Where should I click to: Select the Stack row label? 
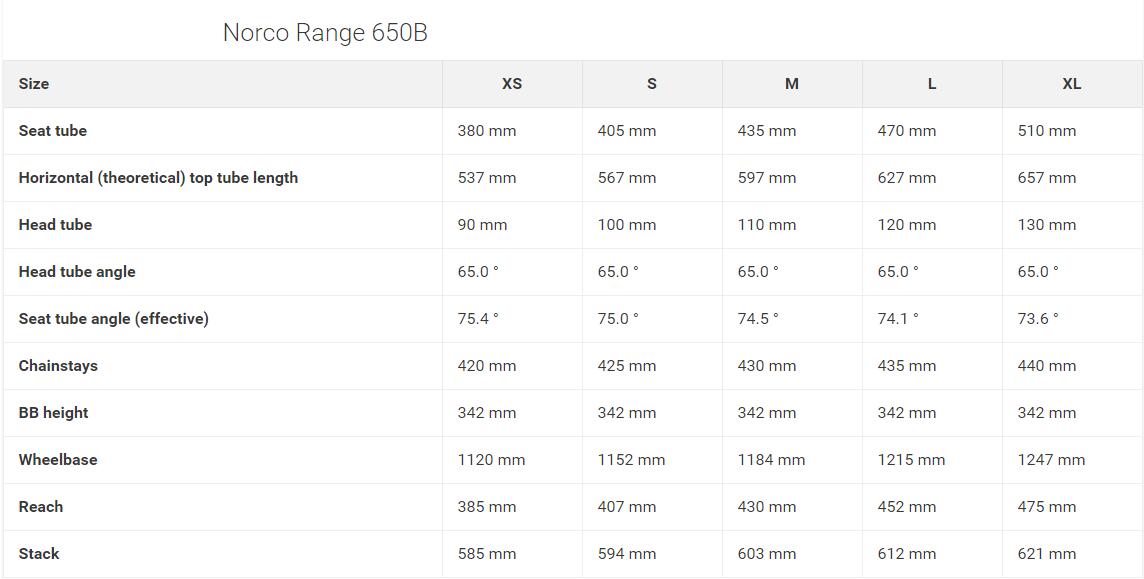coord(39,554)
